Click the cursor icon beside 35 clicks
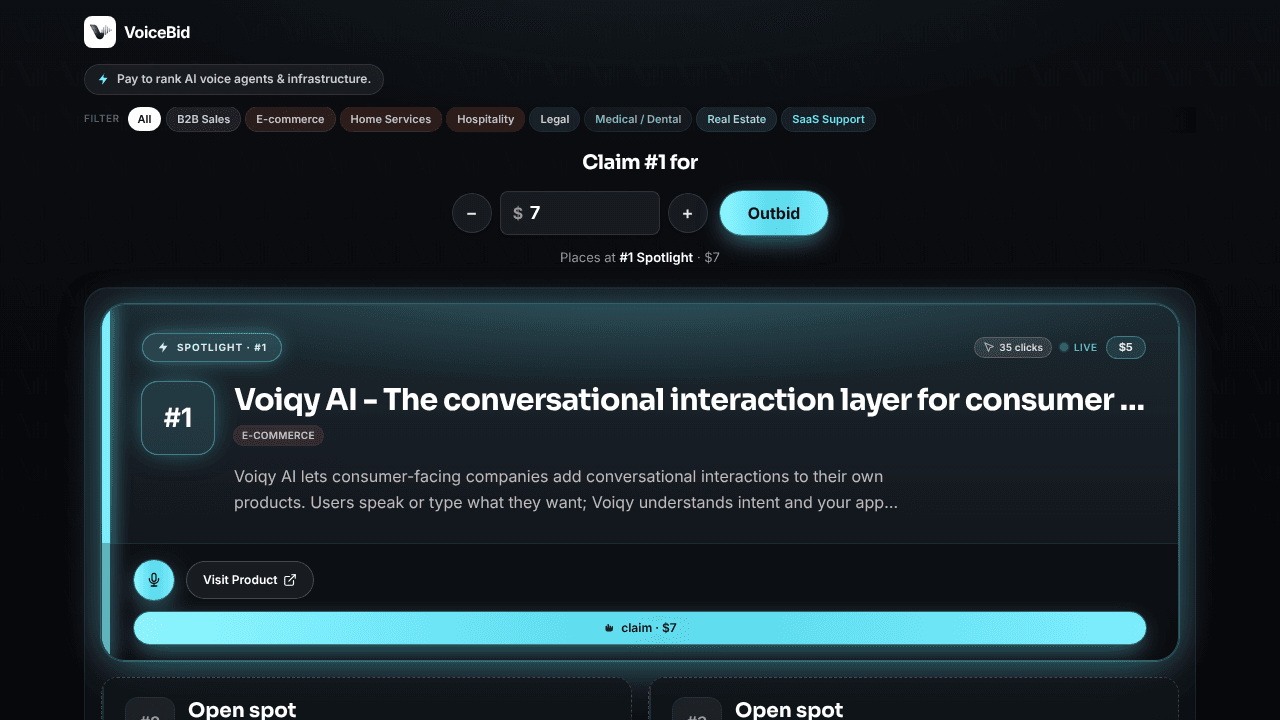The width and height of the screenshot is (1280, 720). click(x=989, y=347)
